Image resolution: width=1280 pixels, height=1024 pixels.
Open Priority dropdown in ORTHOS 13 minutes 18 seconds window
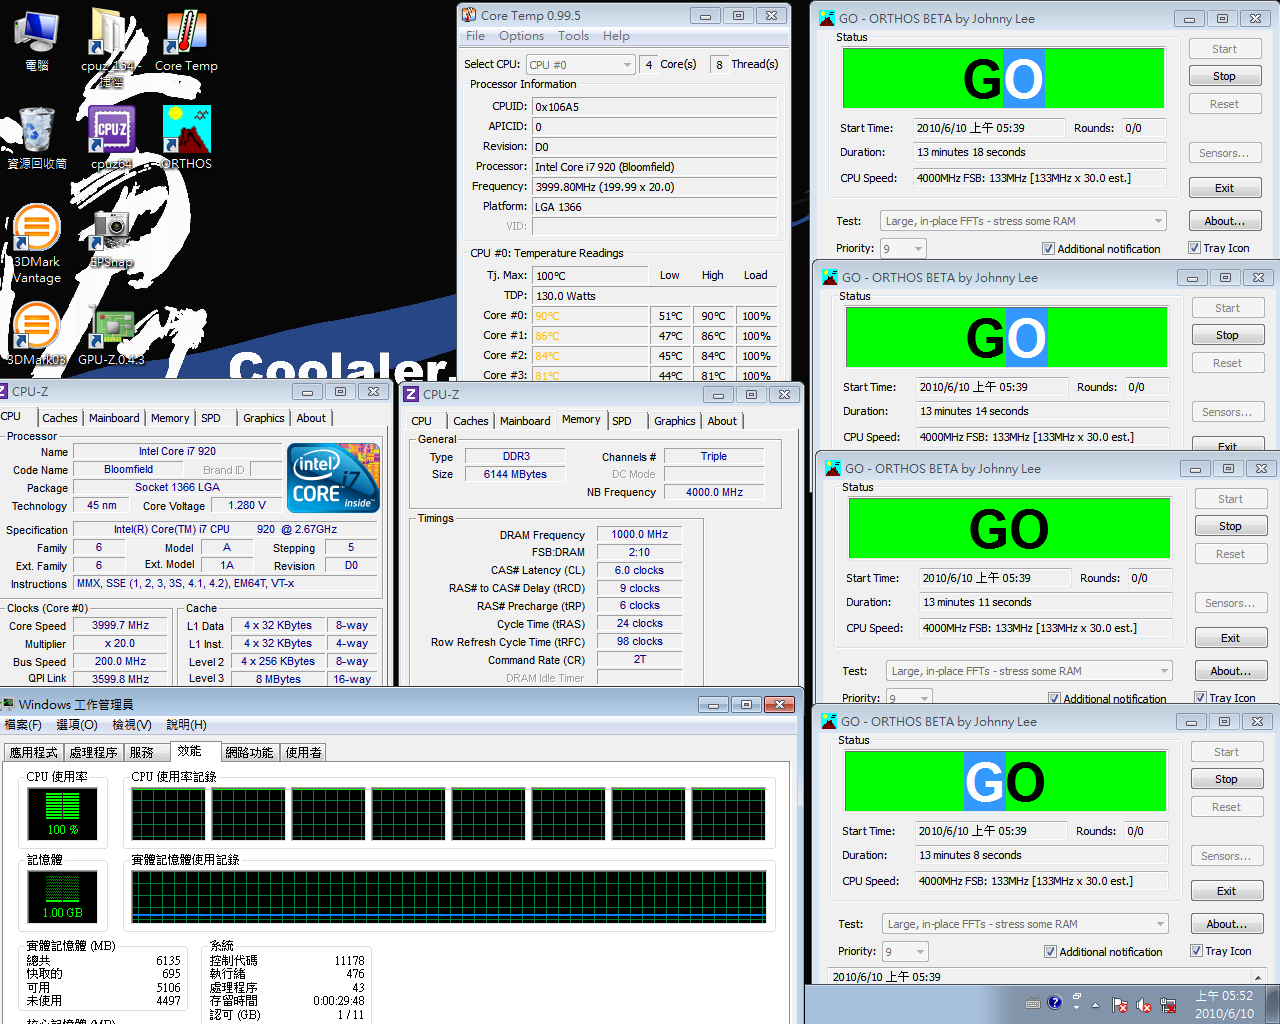903,248
